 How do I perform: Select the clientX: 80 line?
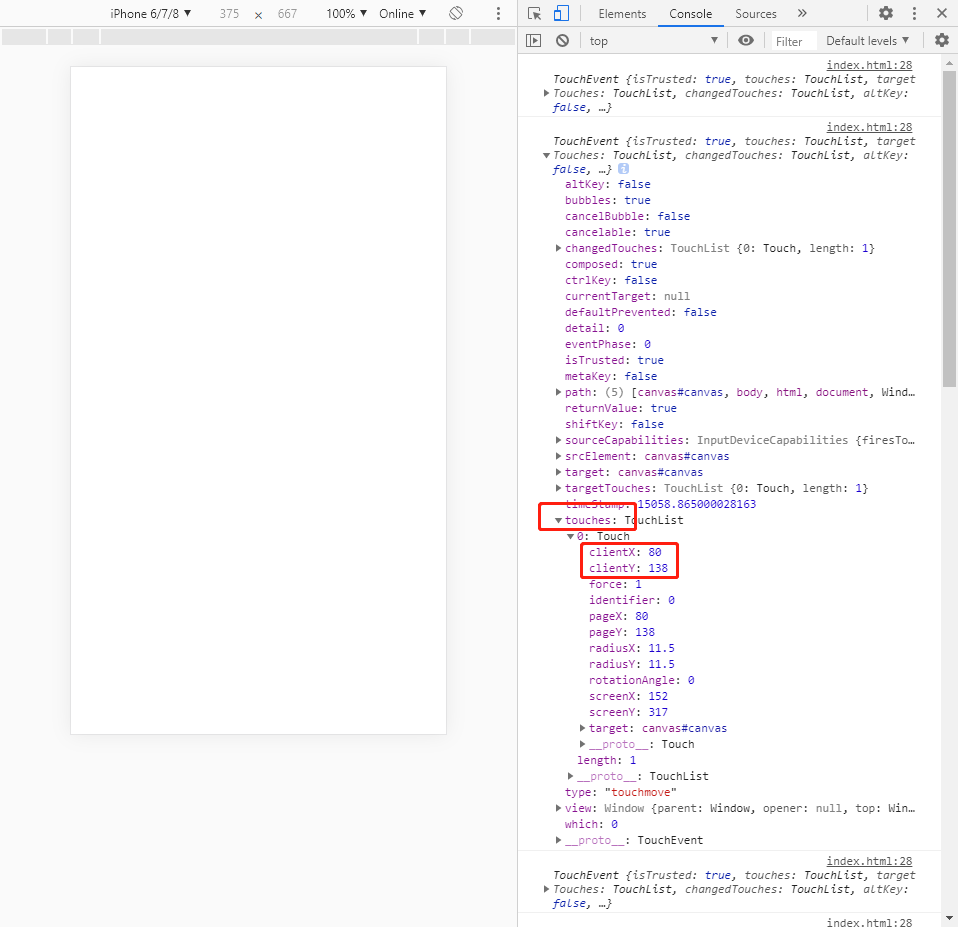pyautogui.click(x=625, y=552)
